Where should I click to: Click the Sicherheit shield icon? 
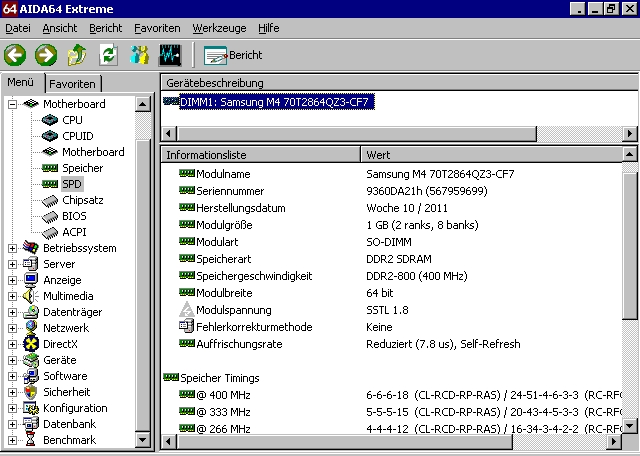[31, 392]
